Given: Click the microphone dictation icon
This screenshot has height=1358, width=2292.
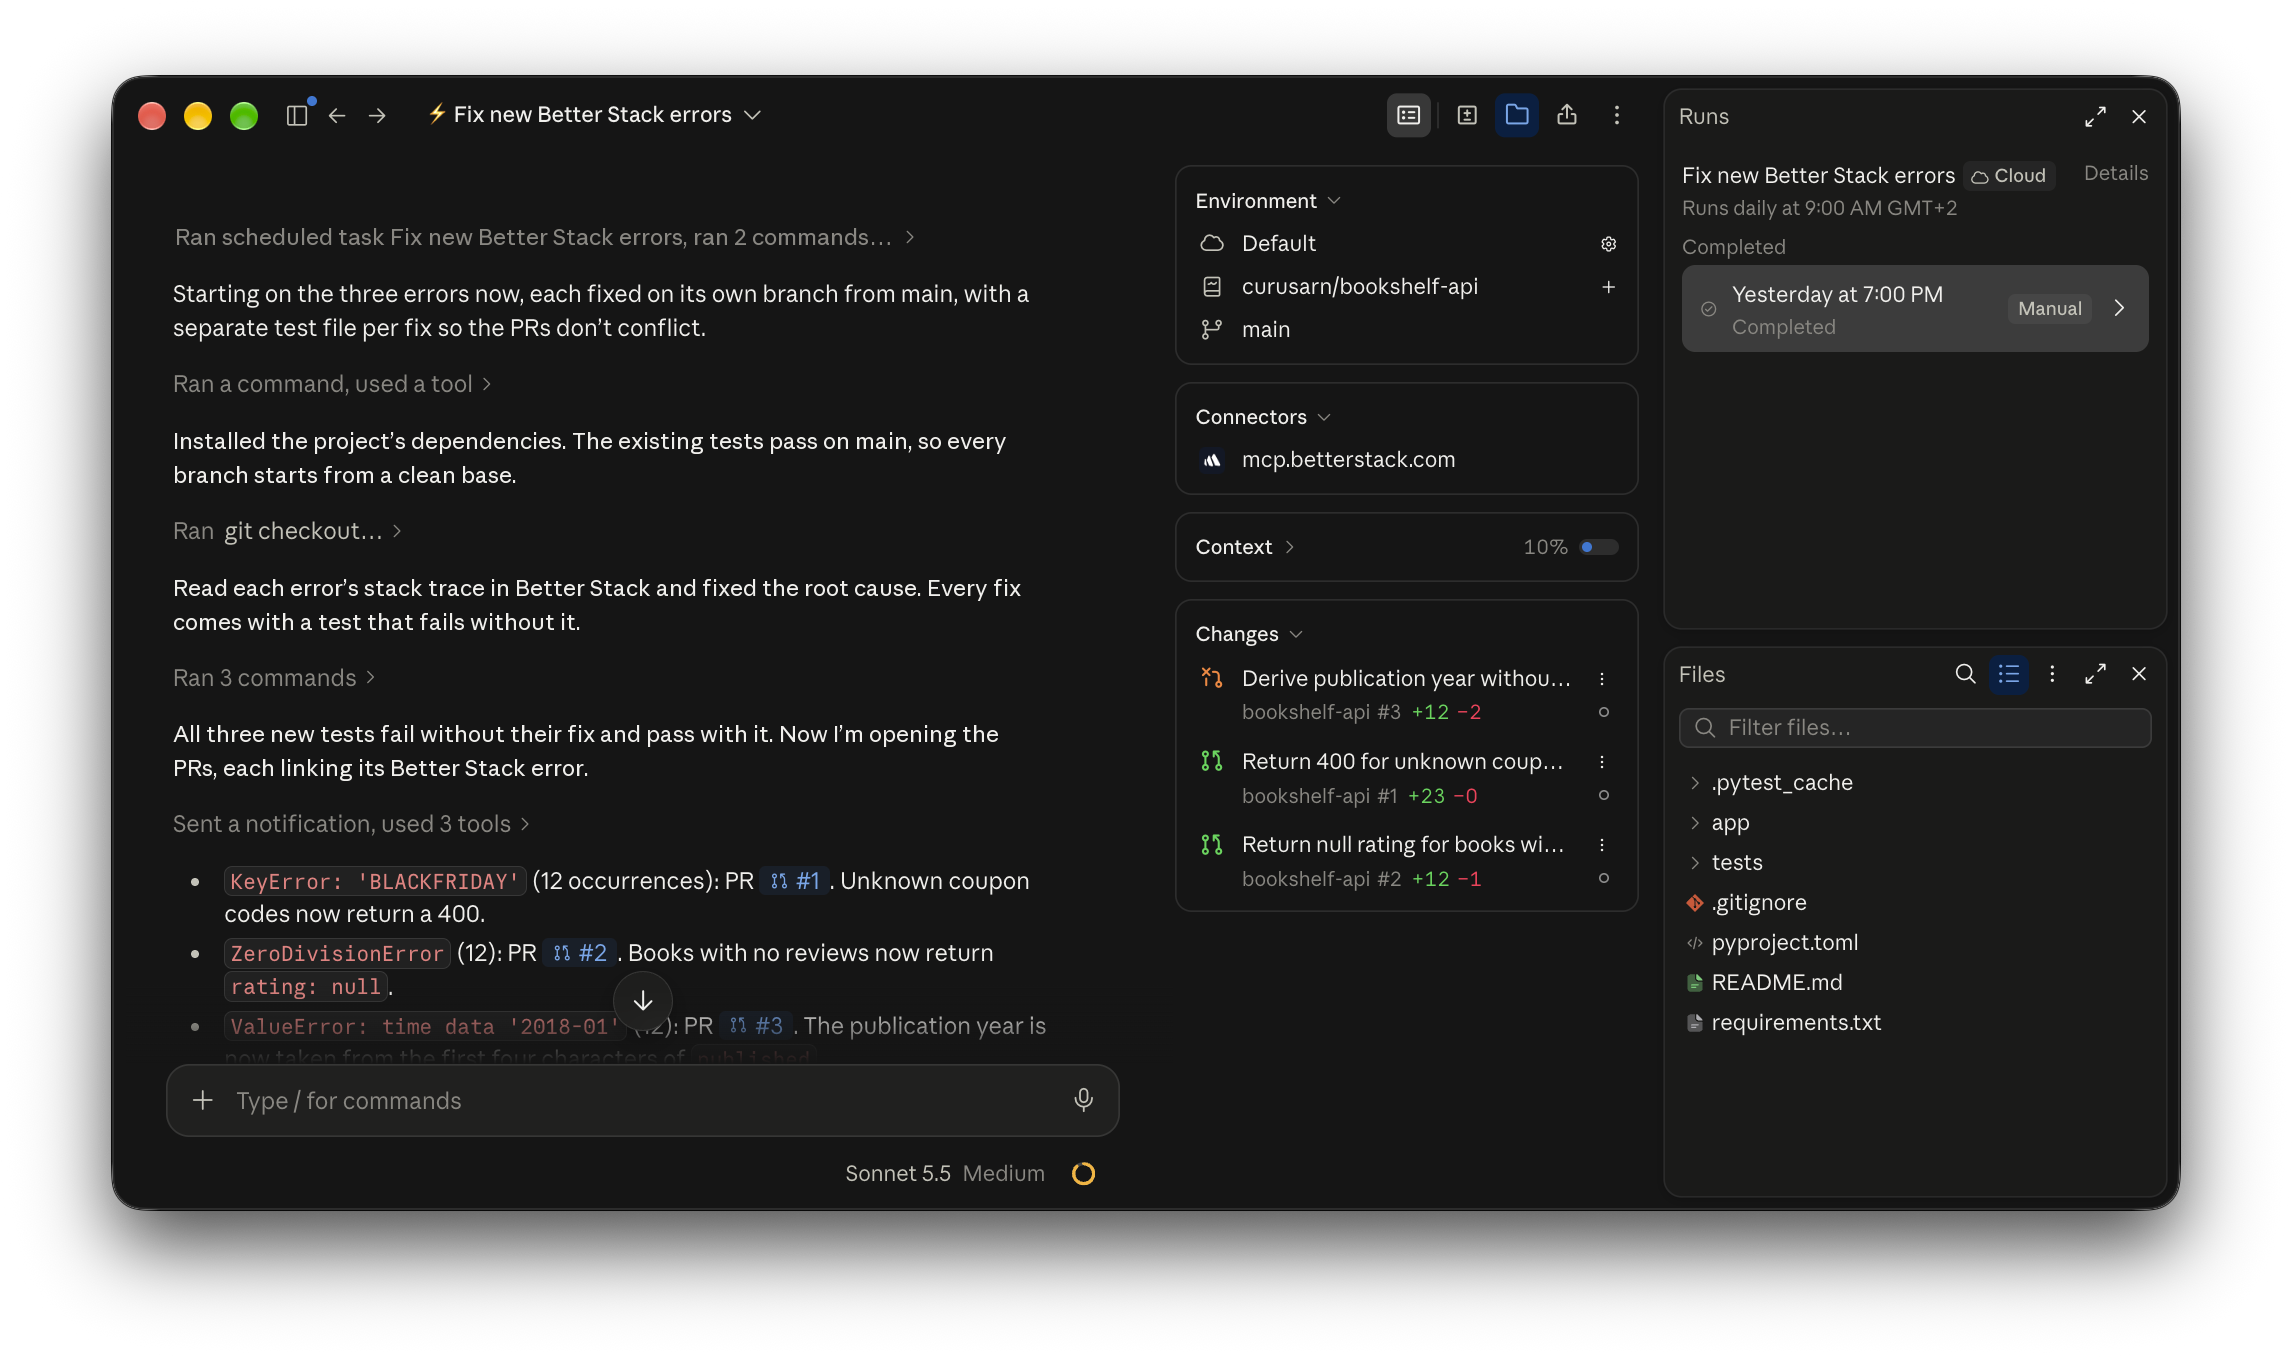Looking at the screenshot, I should pos(1083,1100).
